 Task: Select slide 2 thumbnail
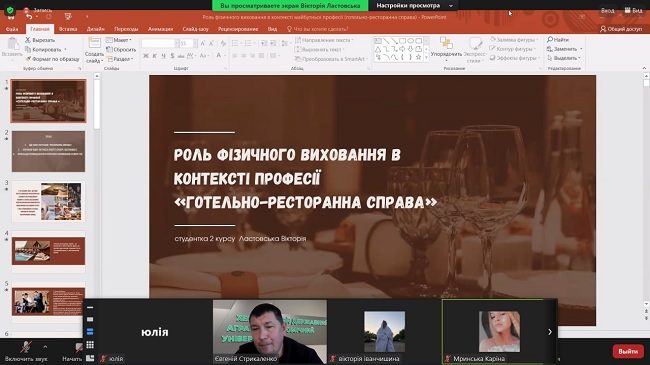pyautogui.click(x=49, y=151)
